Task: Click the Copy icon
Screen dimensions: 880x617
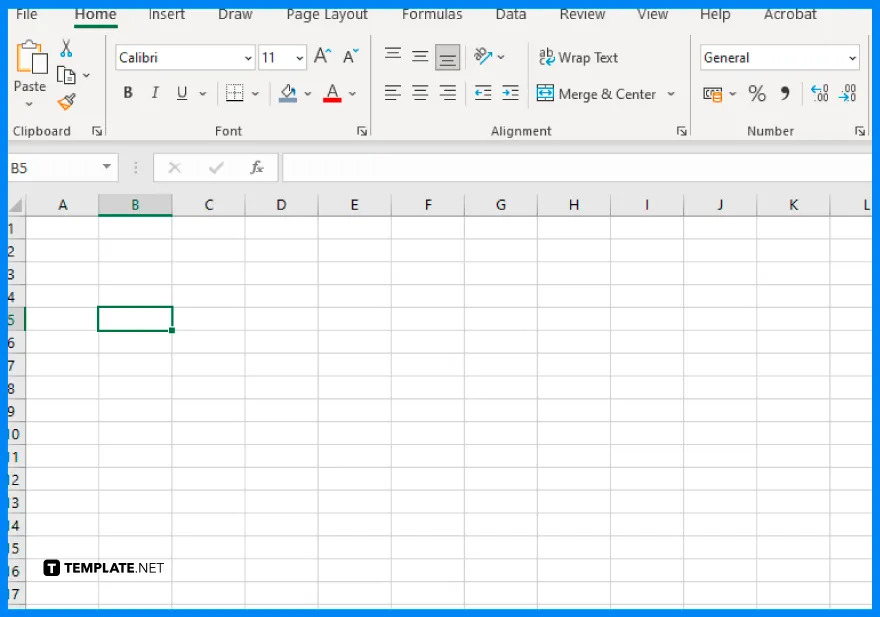Action: pyautogui.click(x=68, y=74)
